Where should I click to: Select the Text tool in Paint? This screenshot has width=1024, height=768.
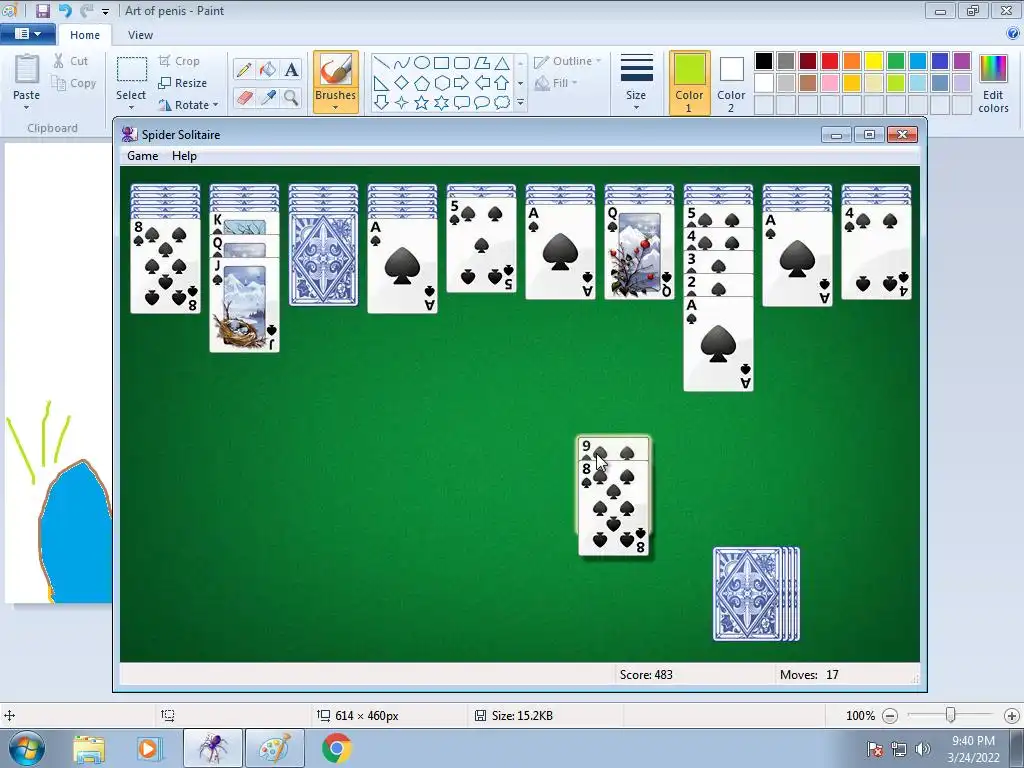pos(291,69)
